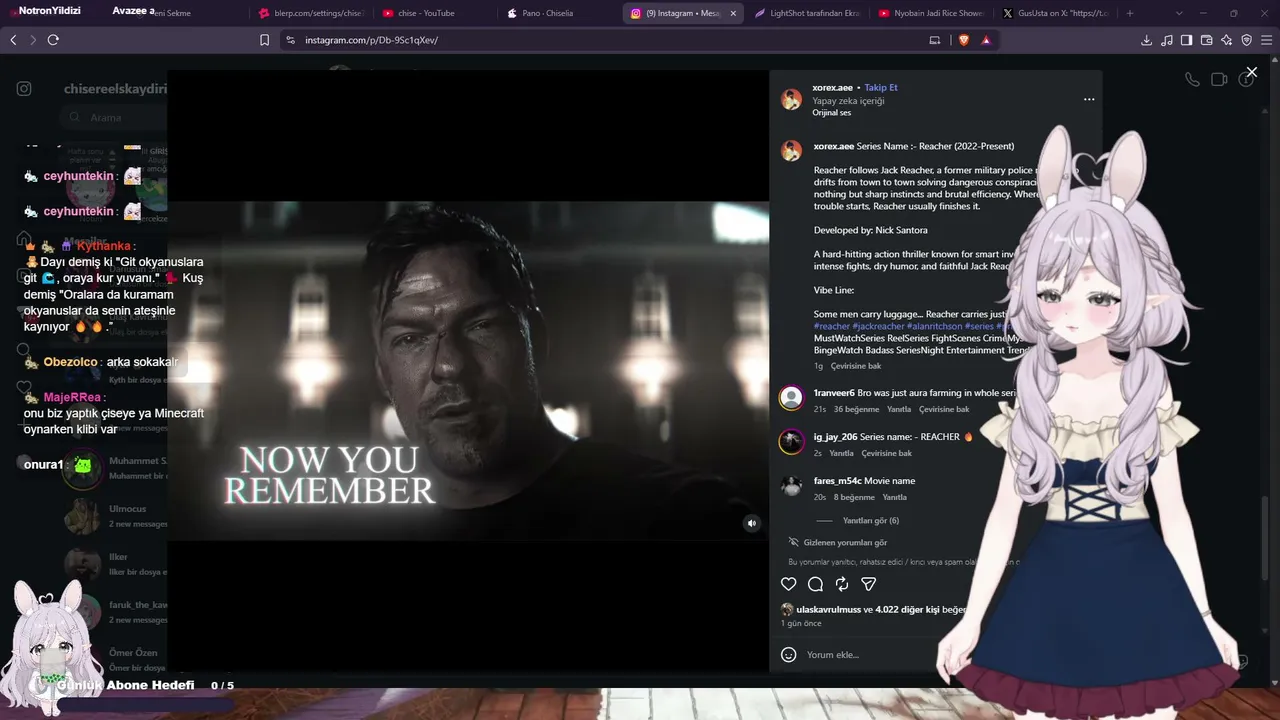Open ig_jay_206 profile avatar
Screen dimensions: 1280x720
pyautogui.click(x=791, y=441)
